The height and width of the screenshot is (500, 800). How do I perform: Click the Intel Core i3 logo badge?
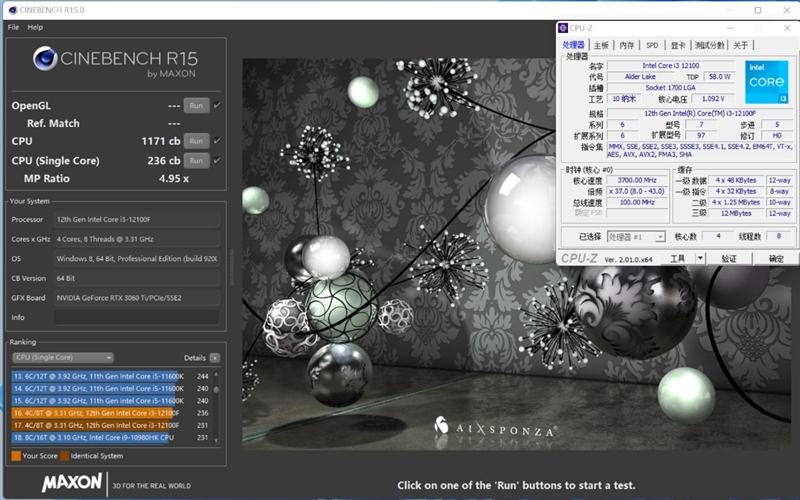click(766, 83)
